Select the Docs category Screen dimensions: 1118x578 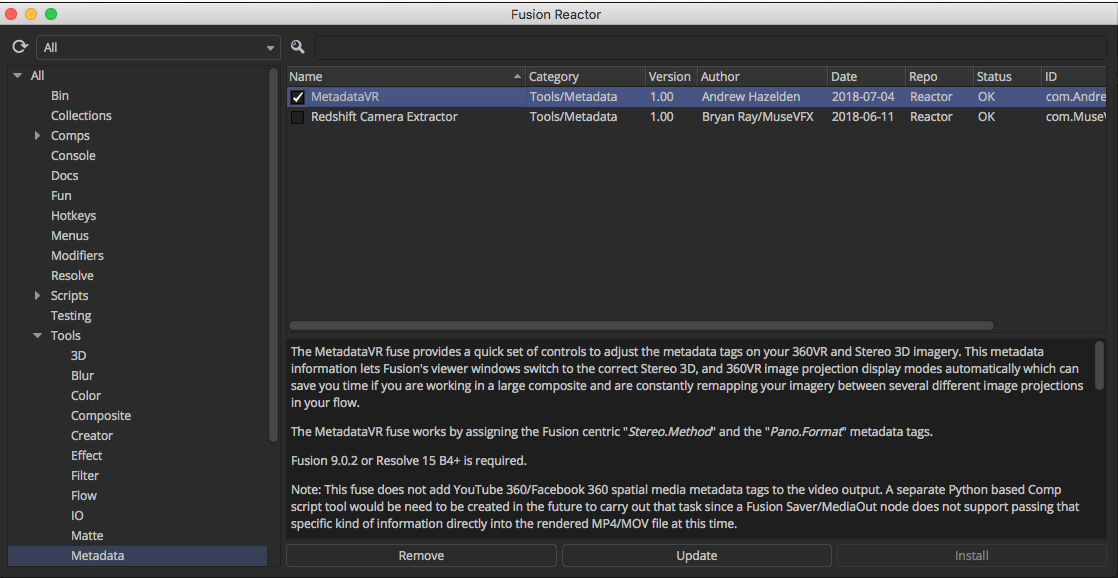64,175
